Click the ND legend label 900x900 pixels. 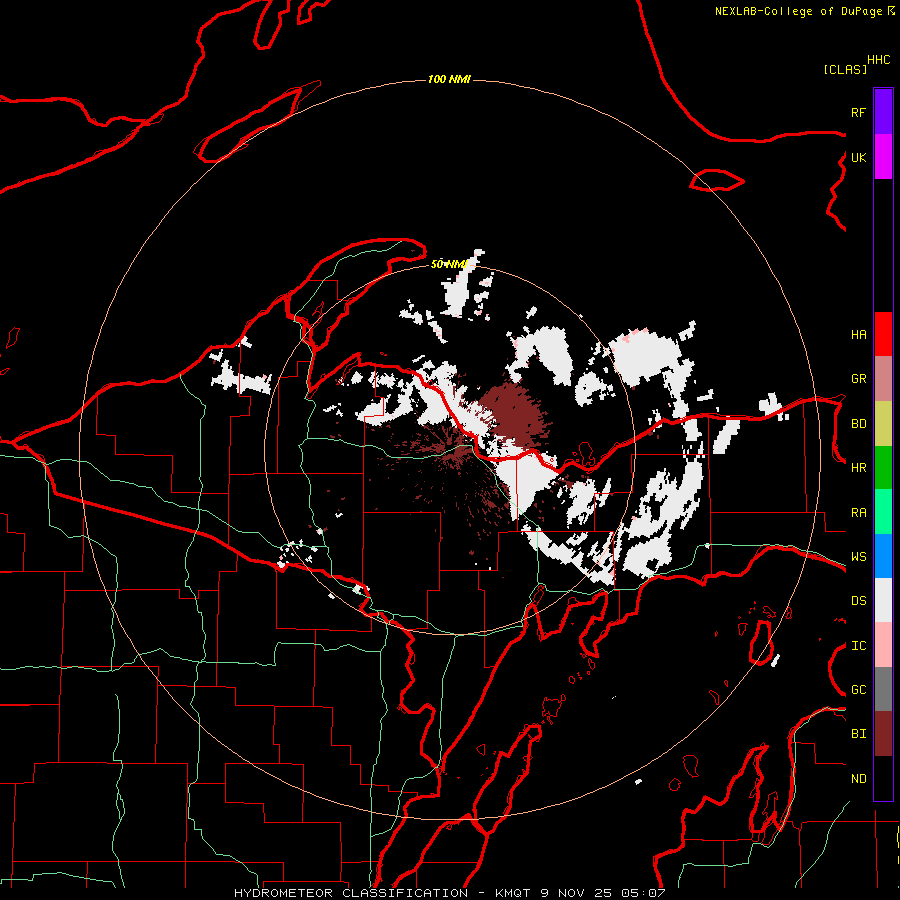[x=858, y=779]
